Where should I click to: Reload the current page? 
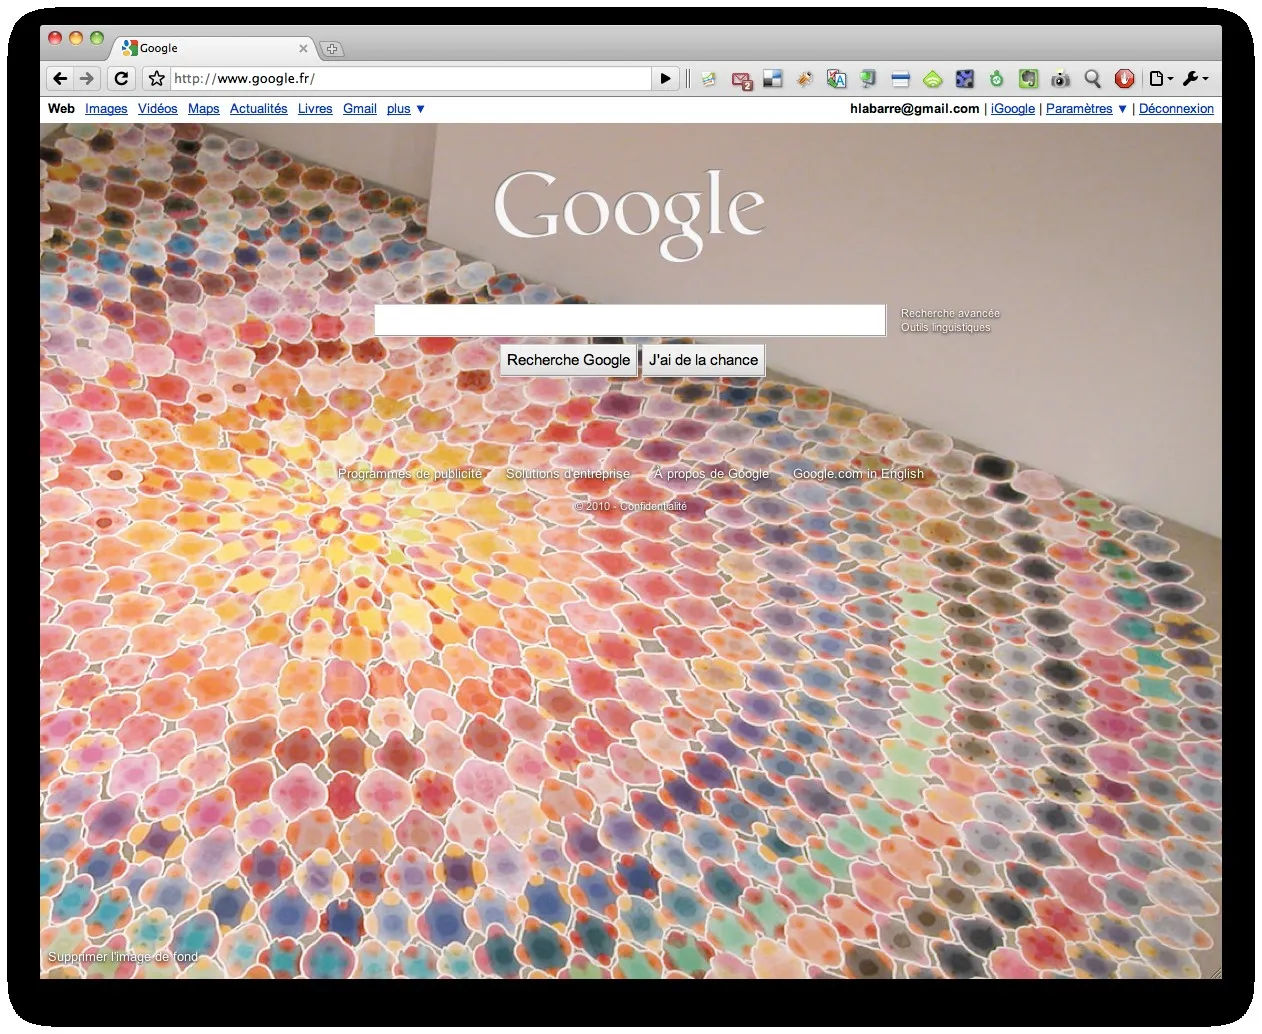click(x=121, y=79)
